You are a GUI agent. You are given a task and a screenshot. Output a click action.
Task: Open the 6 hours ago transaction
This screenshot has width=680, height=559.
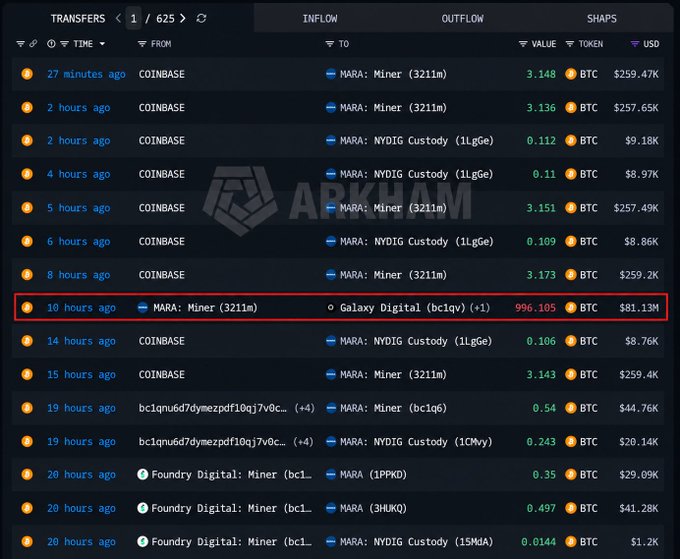click(x=78, y=242)
